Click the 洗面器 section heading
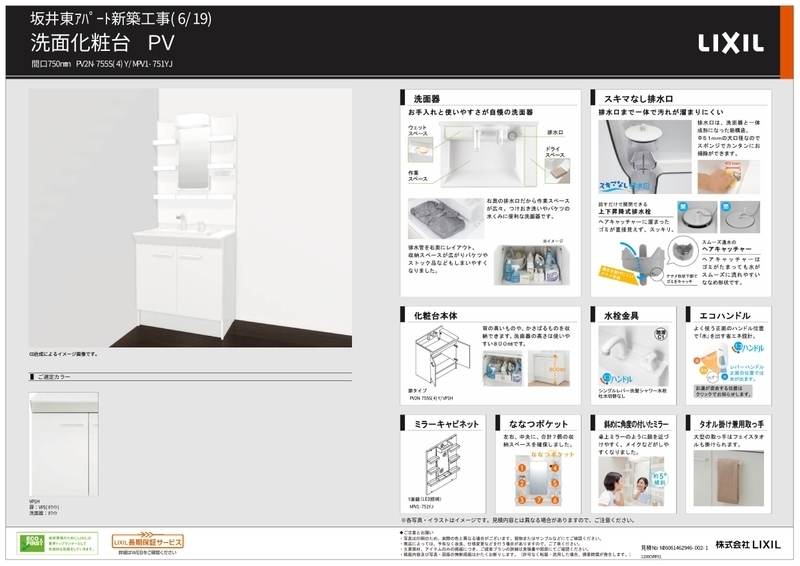The width and height of the screenshot is (800, 566). pos(427,99)
